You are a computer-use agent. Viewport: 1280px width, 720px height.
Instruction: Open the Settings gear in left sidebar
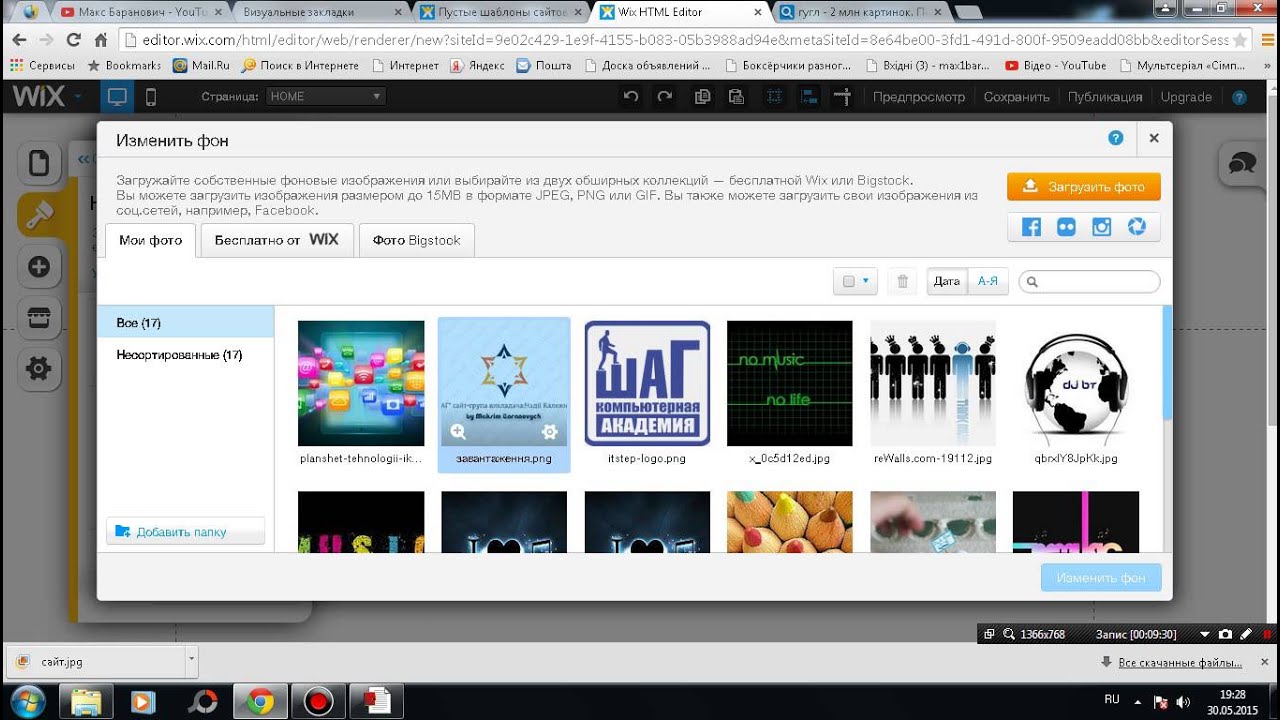pyautogui.click(x=39, y=369)
